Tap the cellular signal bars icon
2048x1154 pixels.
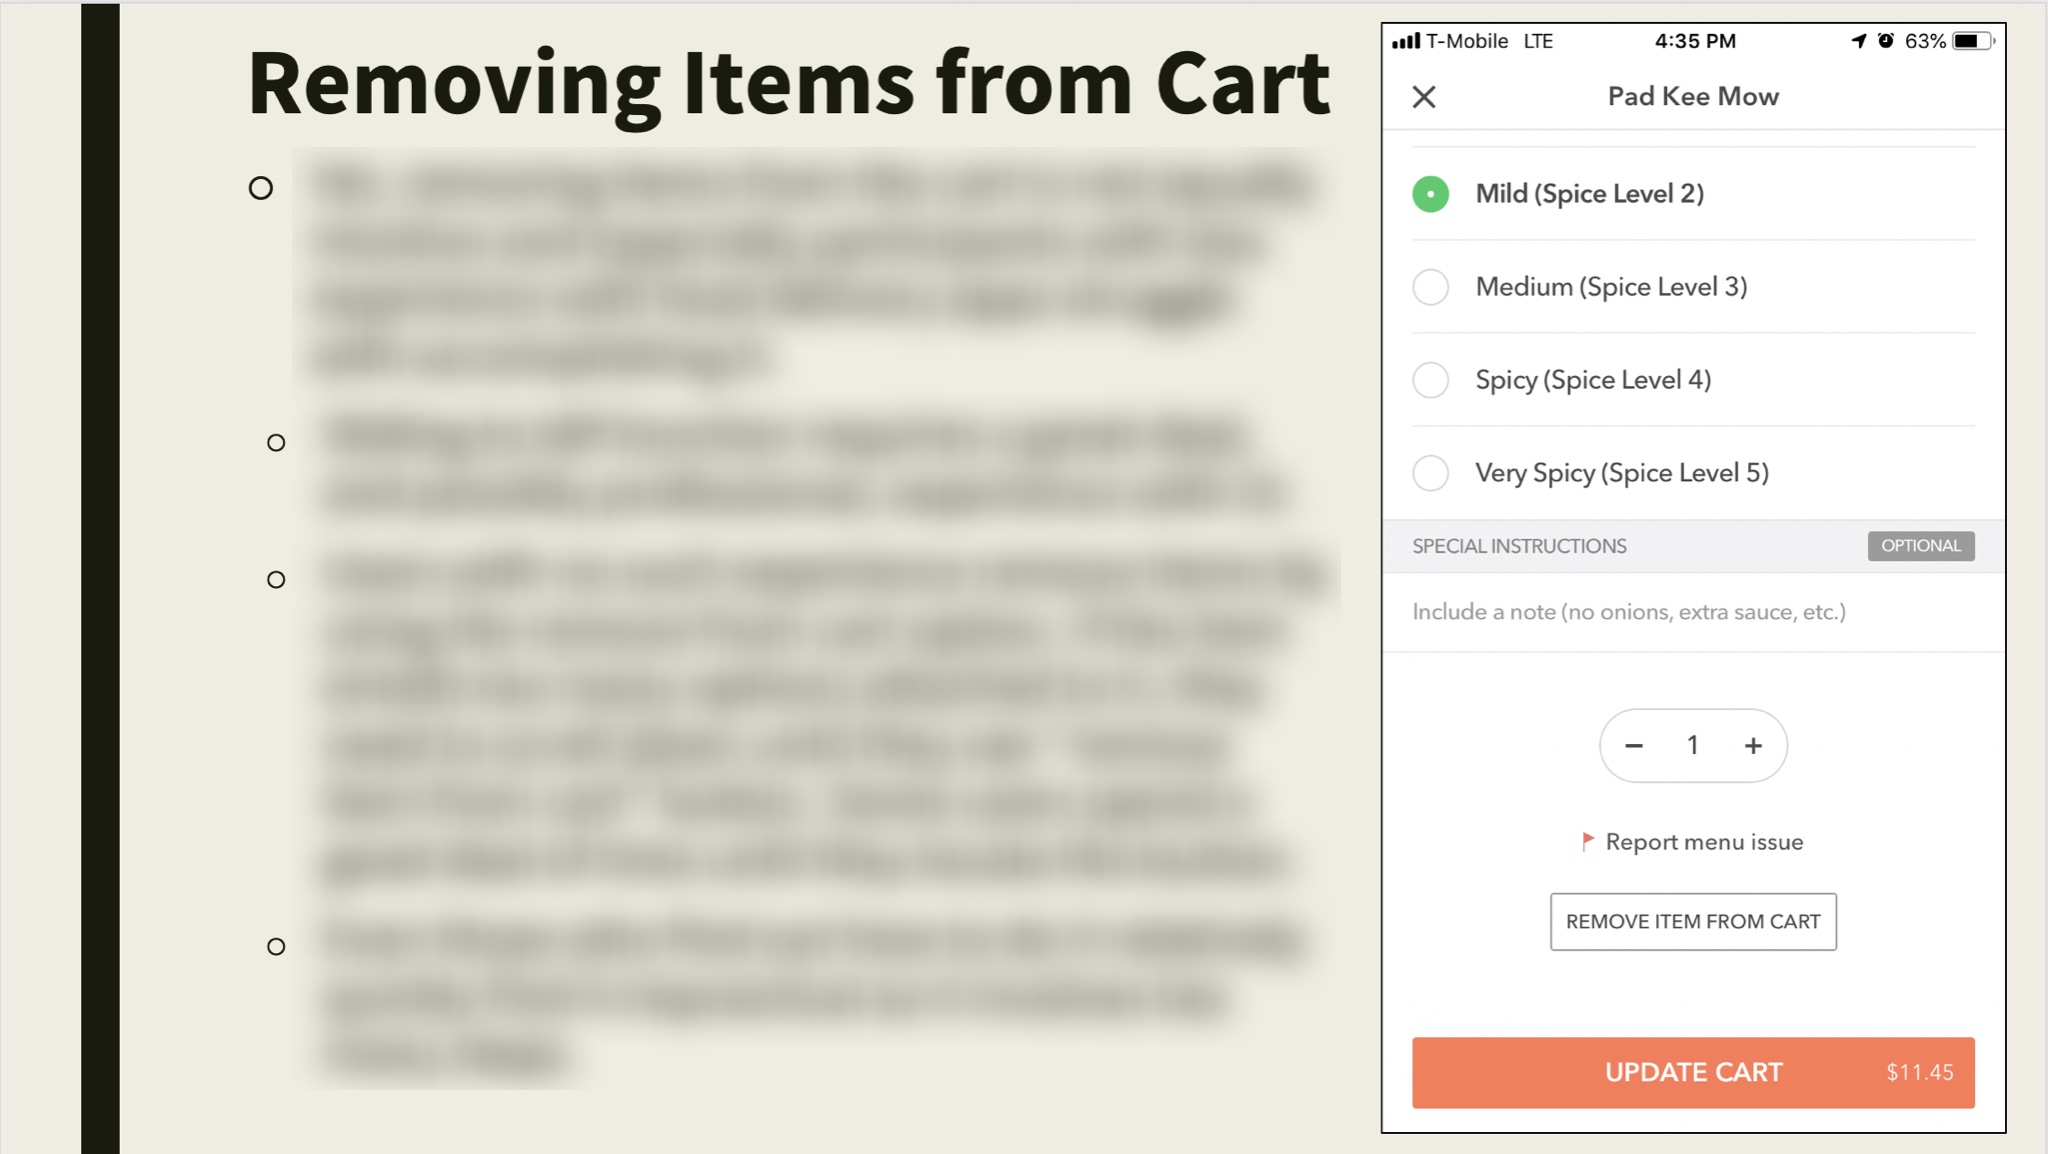[x=1406, y=41]
